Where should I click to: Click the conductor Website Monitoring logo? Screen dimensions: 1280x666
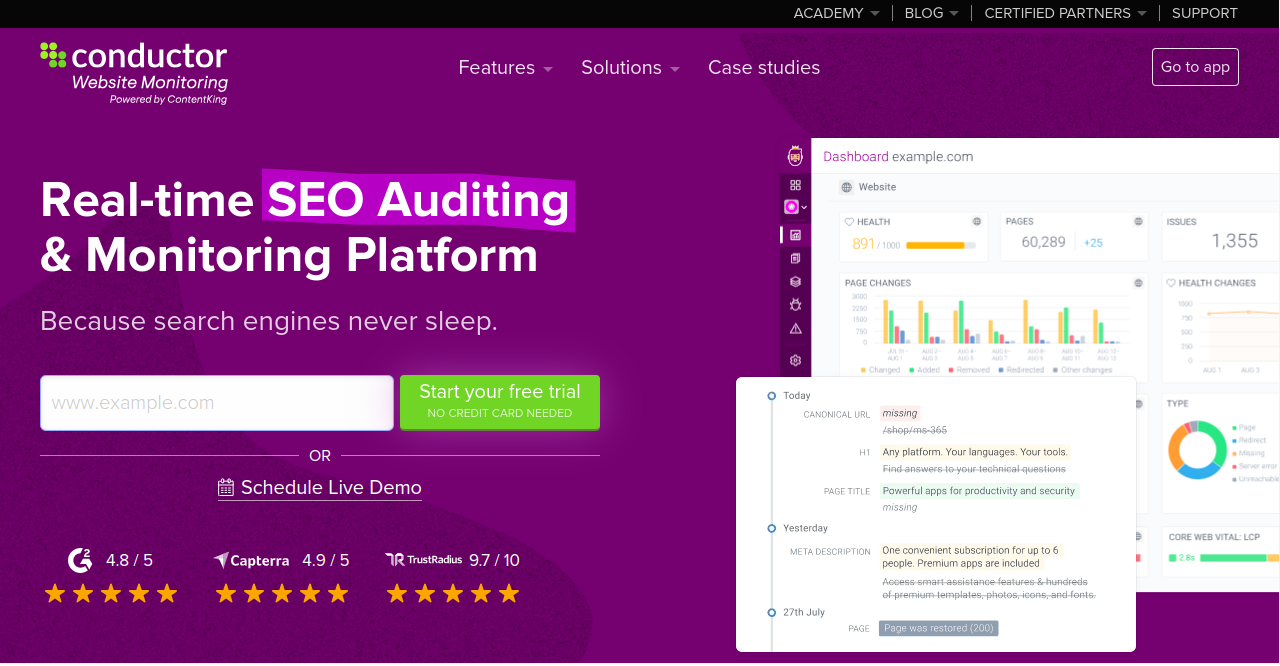(x=133, y=72)
